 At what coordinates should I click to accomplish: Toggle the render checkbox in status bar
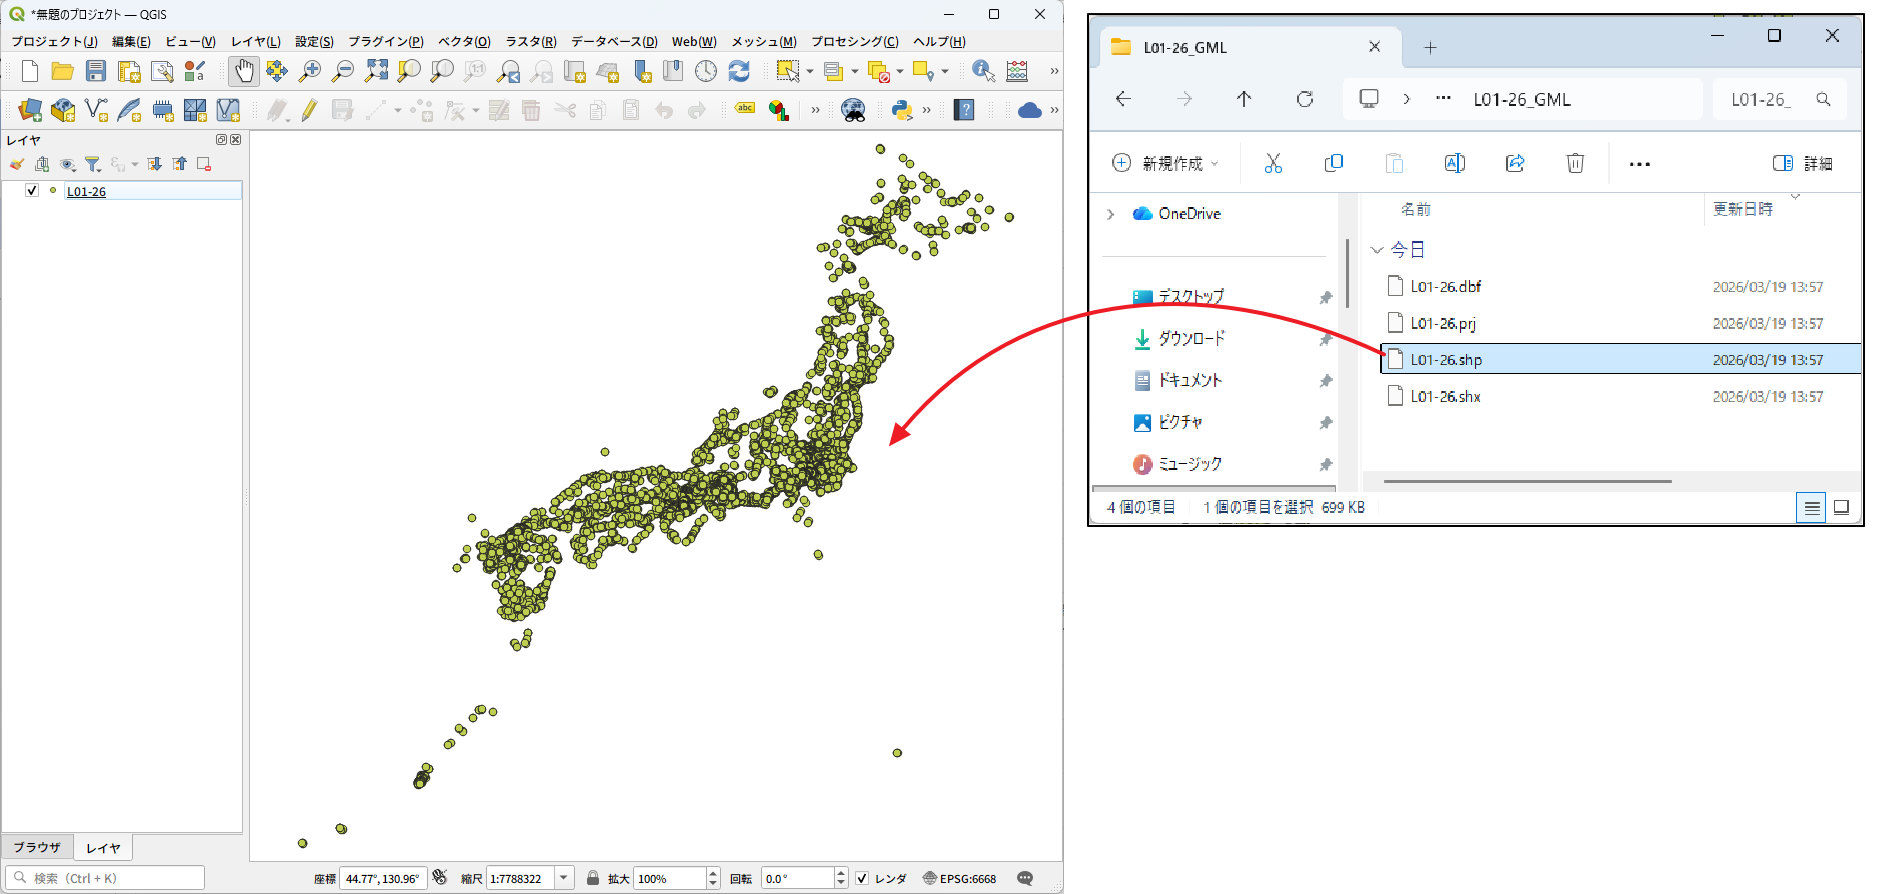point(862,879)
